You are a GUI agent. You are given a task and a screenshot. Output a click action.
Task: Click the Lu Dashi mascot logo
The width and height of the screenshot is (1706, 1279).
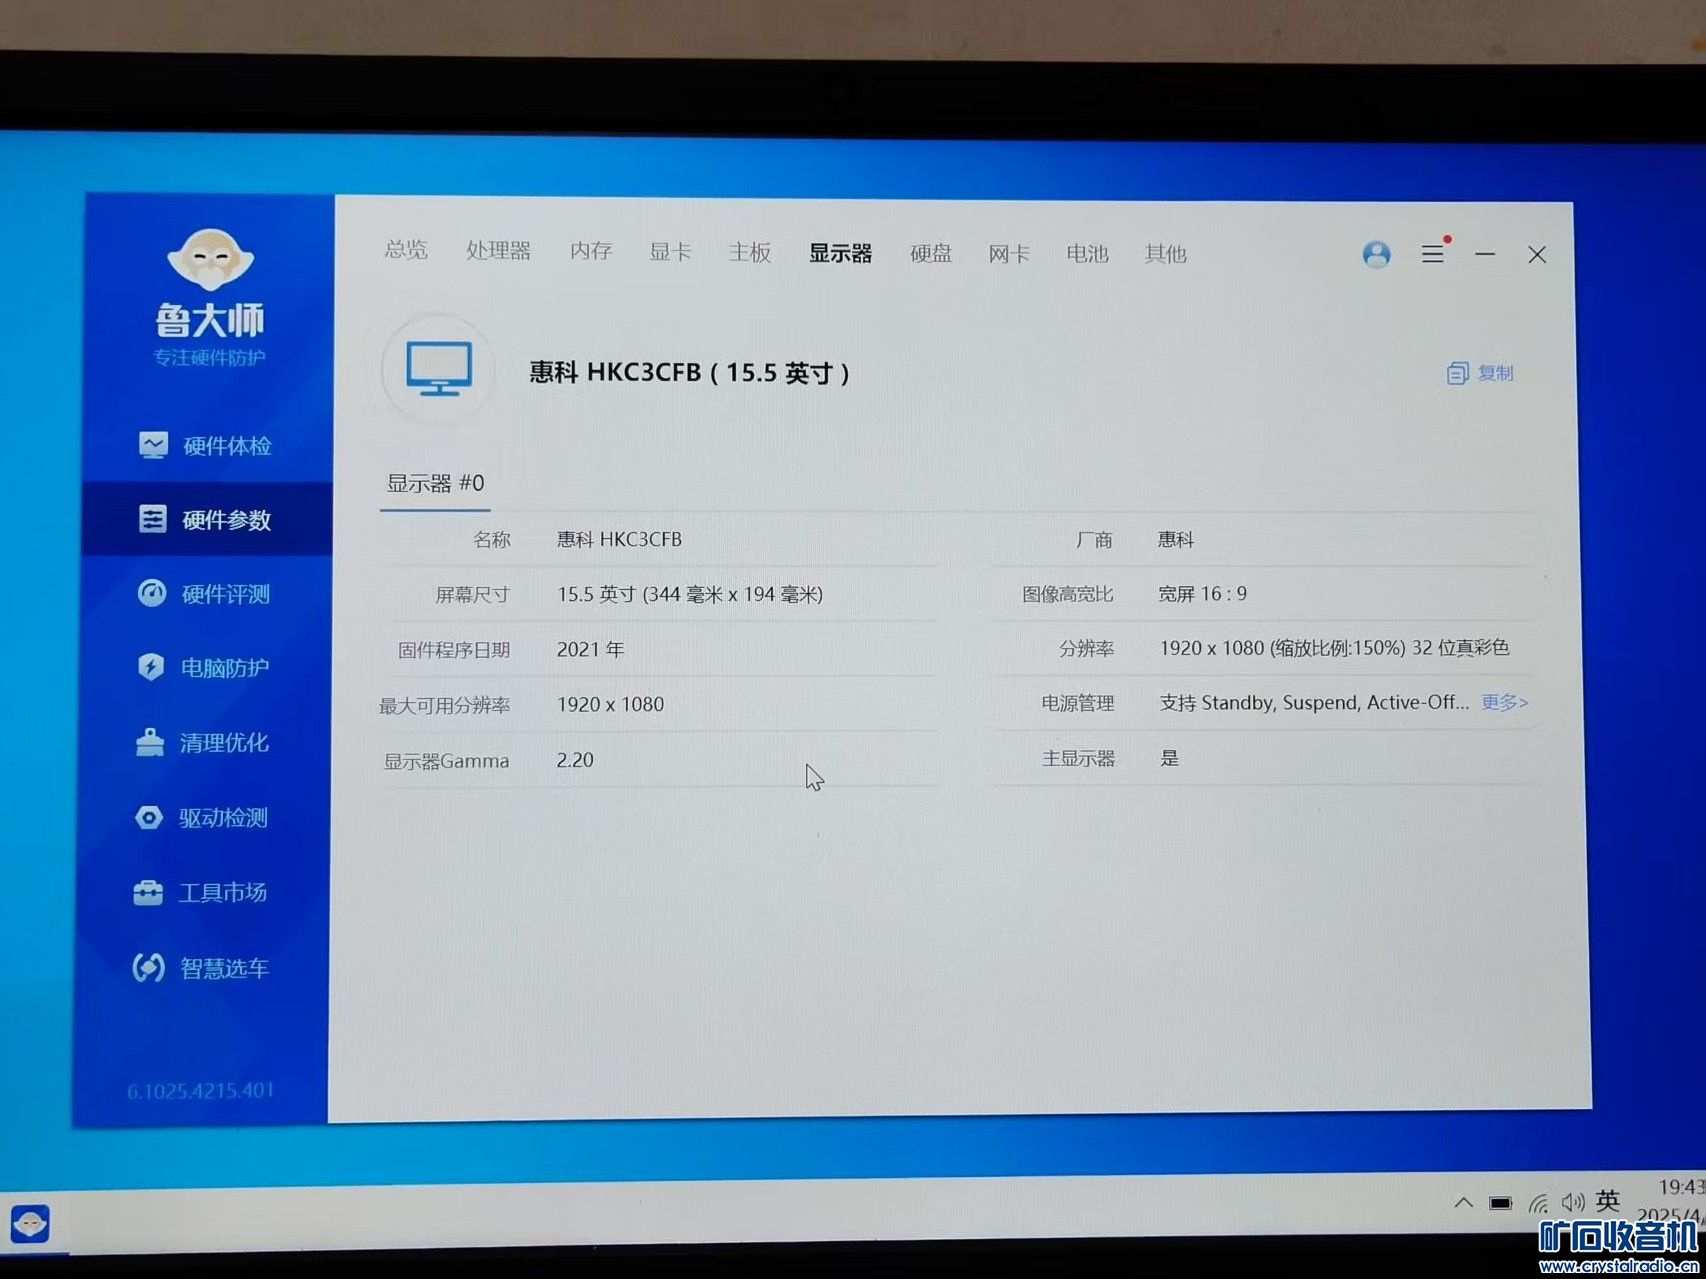pos(210,258)
